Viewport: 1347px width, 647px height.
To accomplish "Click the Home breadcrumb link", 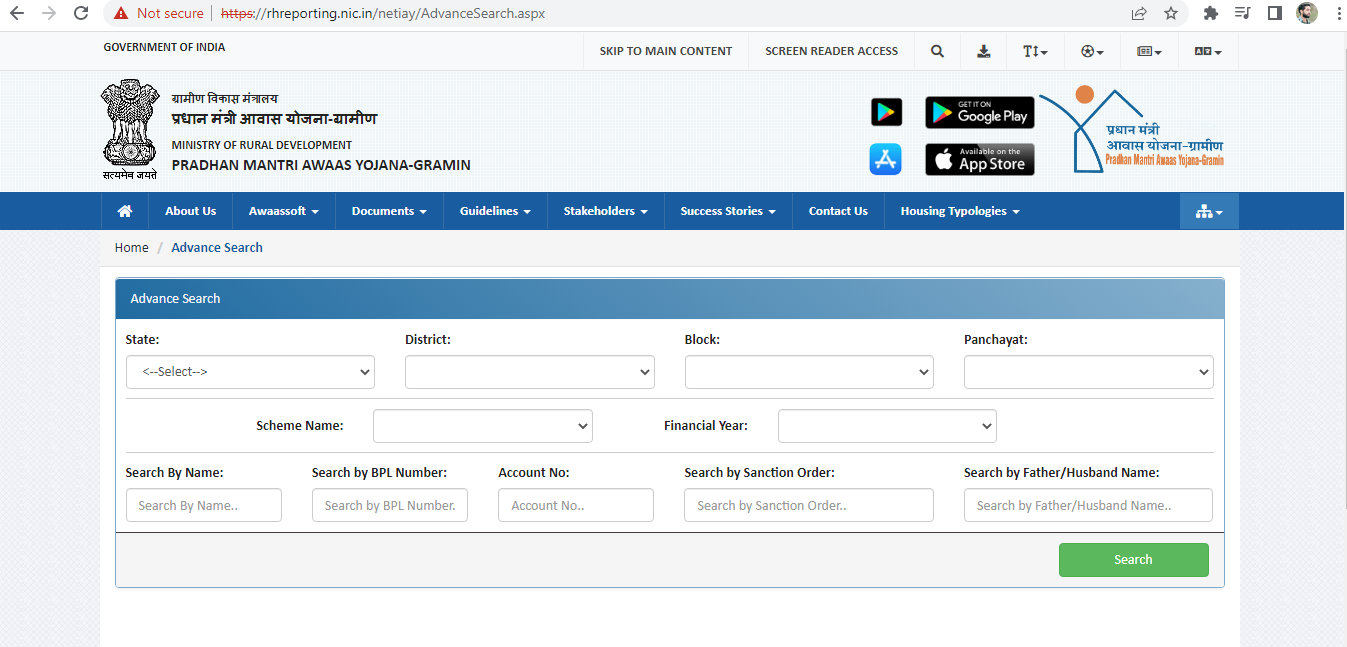I will point(131,248).
